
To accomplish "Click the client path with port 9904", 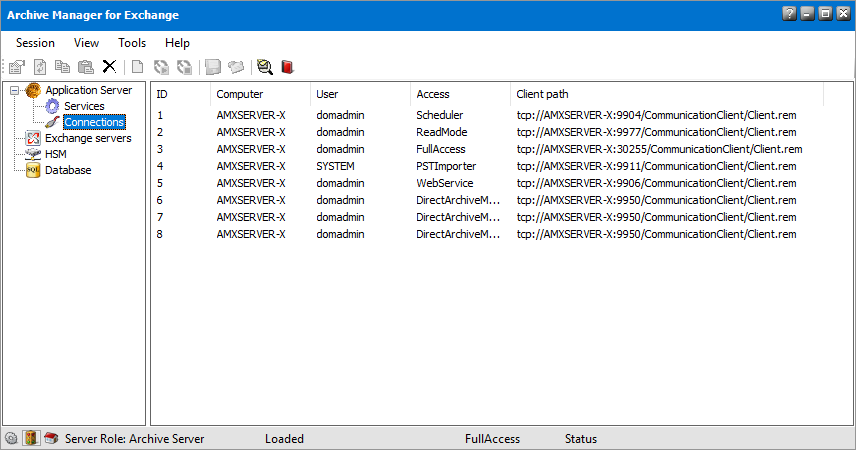I will click(656, 115).
